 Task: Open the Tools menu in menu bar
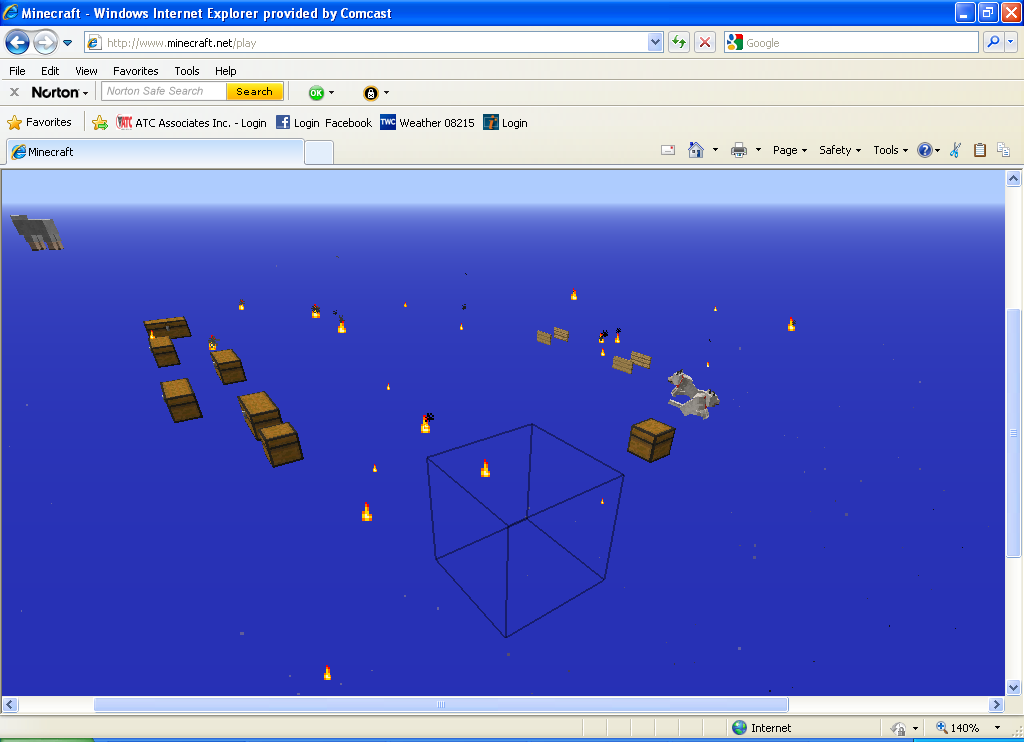[x=187, y=71]
